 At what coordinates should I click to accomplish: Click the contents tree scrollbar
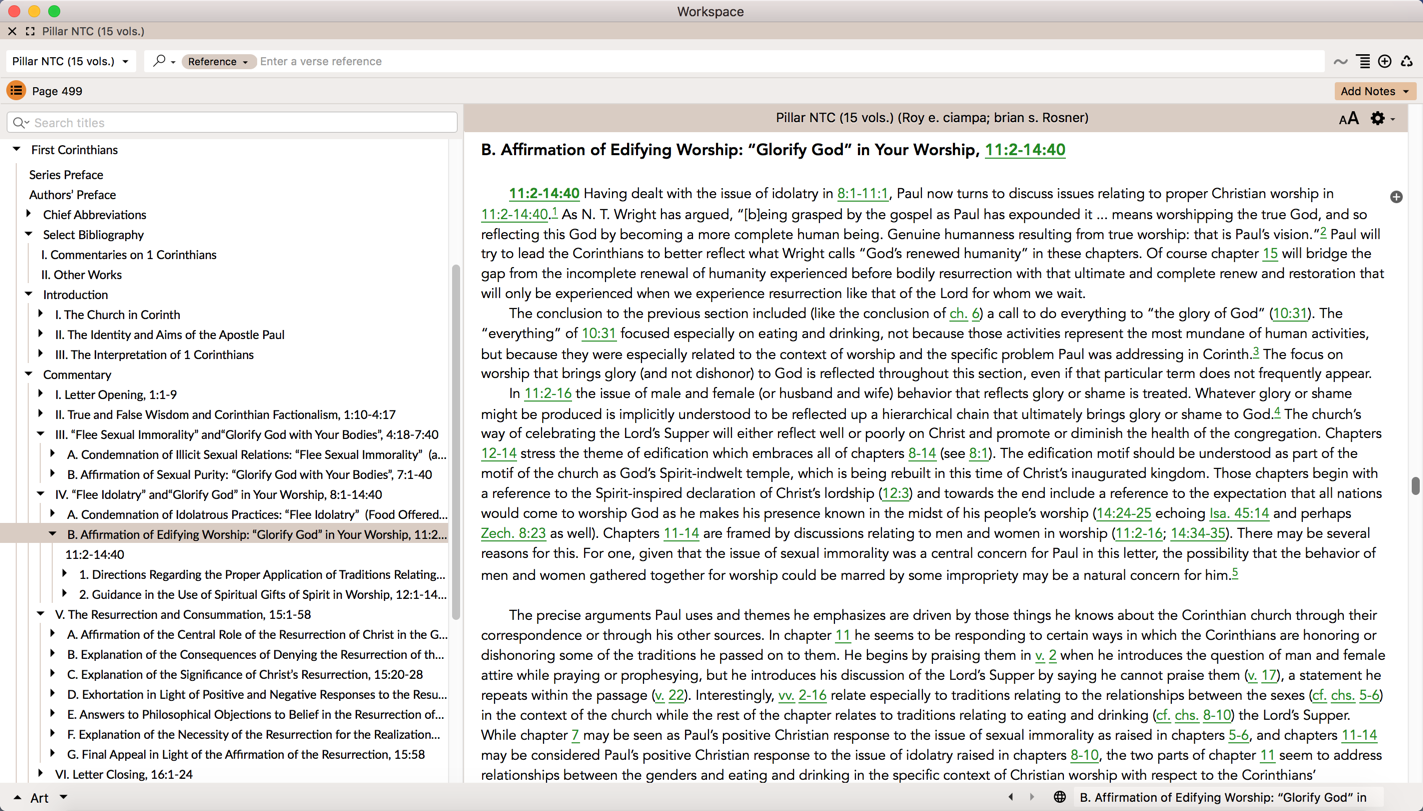point(456,440)
